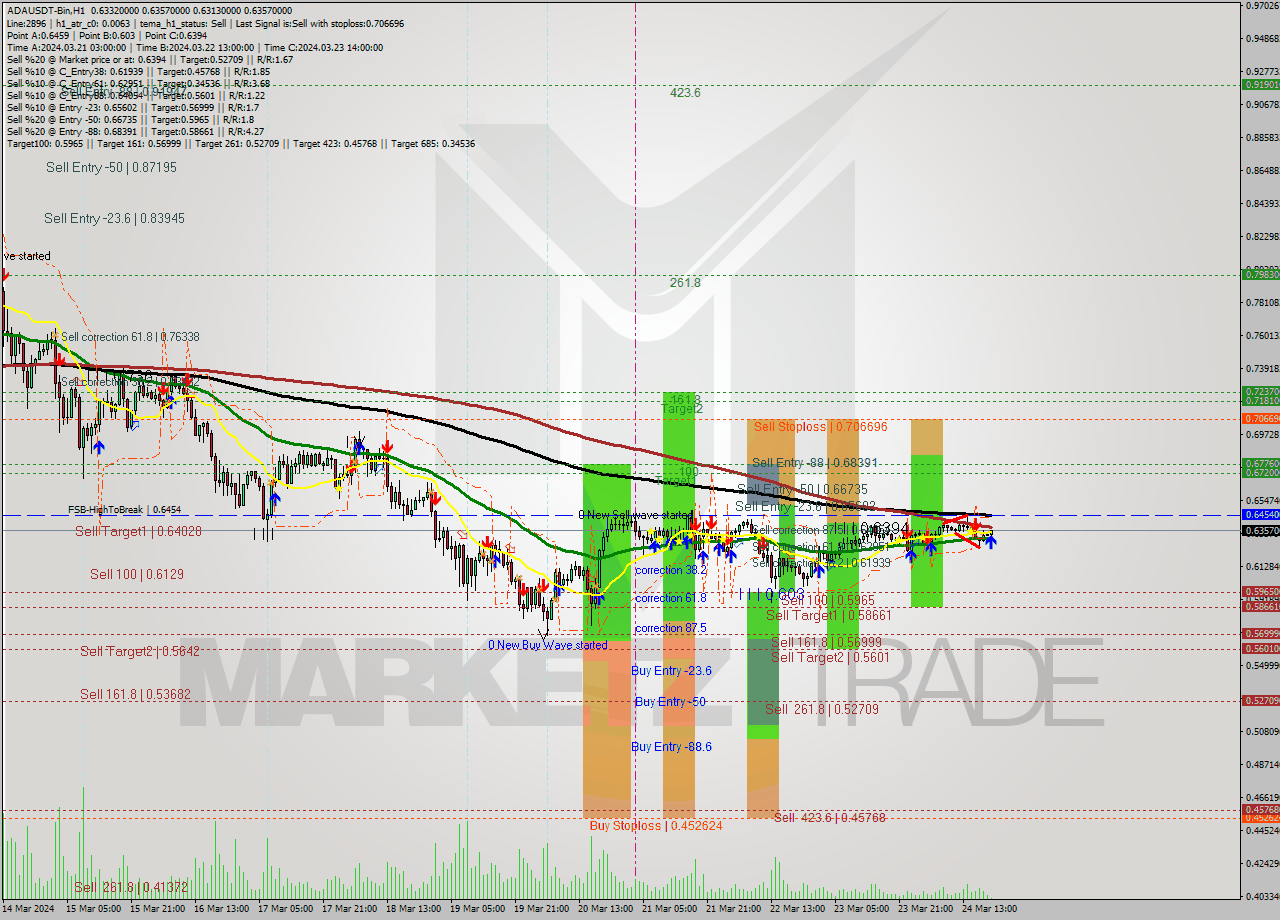Click the blue 0.64540 price axis tag
This screenshot has width=1280, height=920.
click(x=1261, y=514)
